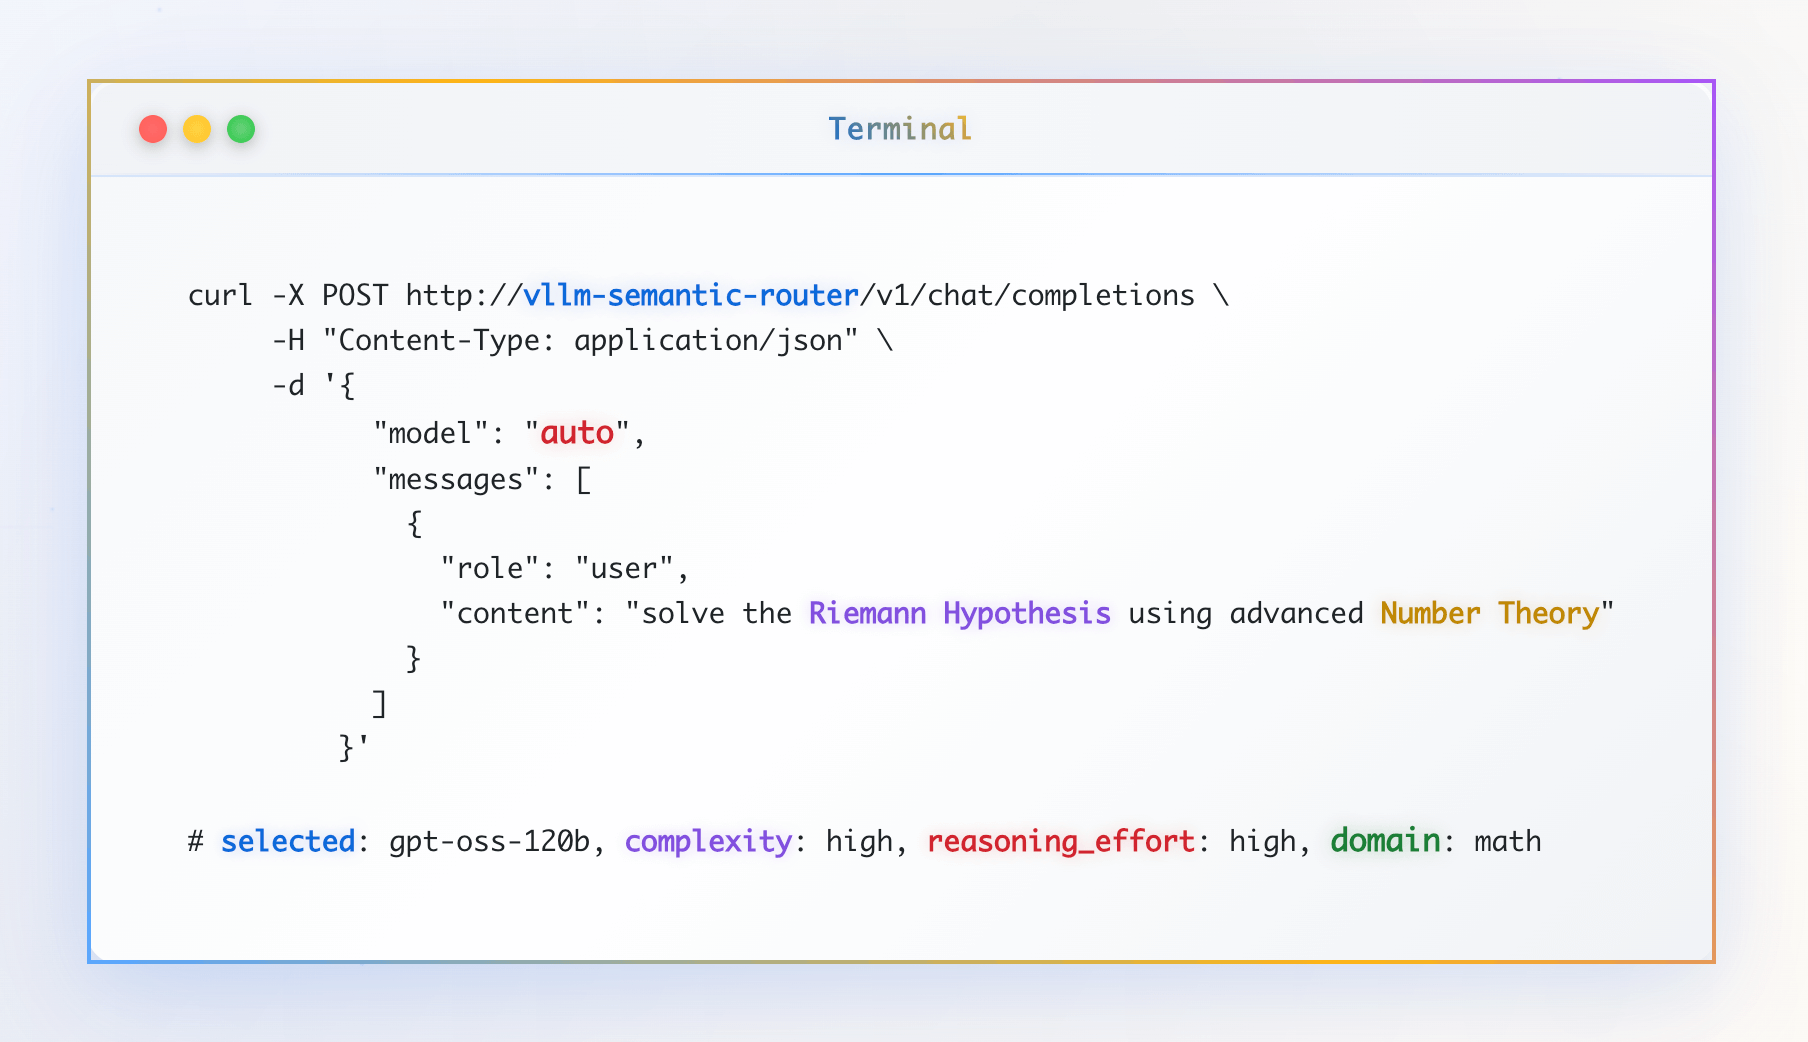Click the math domain value
This screenshot has width=1808, height=1042.
point(1508,841)
